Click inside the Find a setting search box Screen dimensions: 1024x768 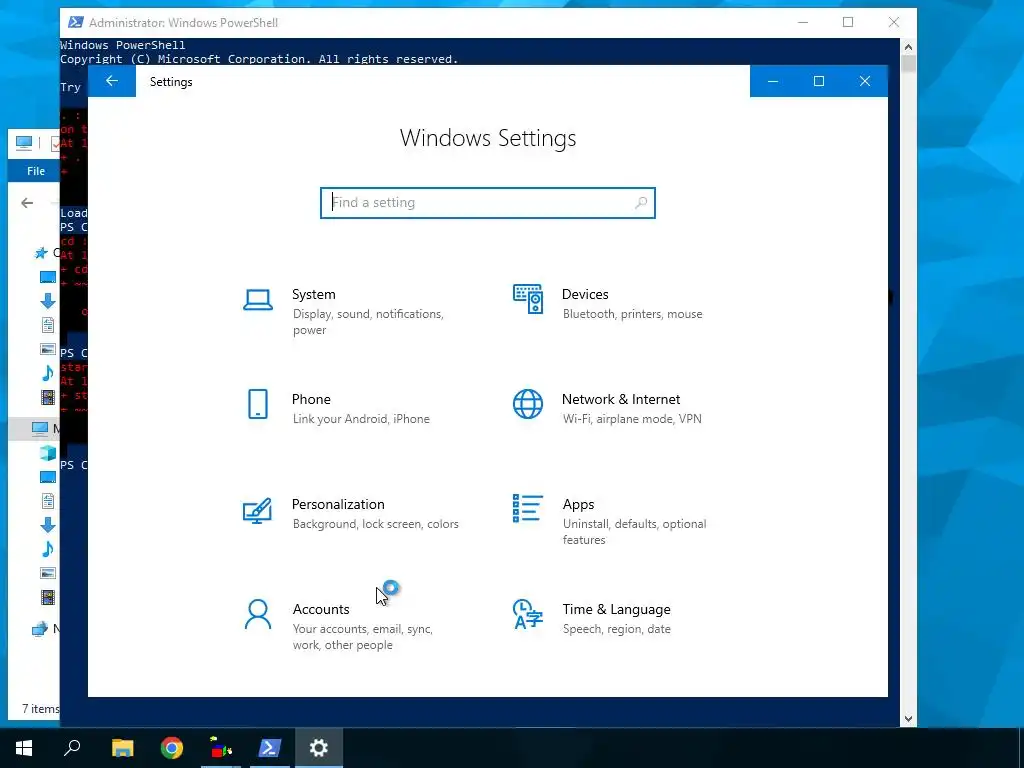(x=488, y=202)
